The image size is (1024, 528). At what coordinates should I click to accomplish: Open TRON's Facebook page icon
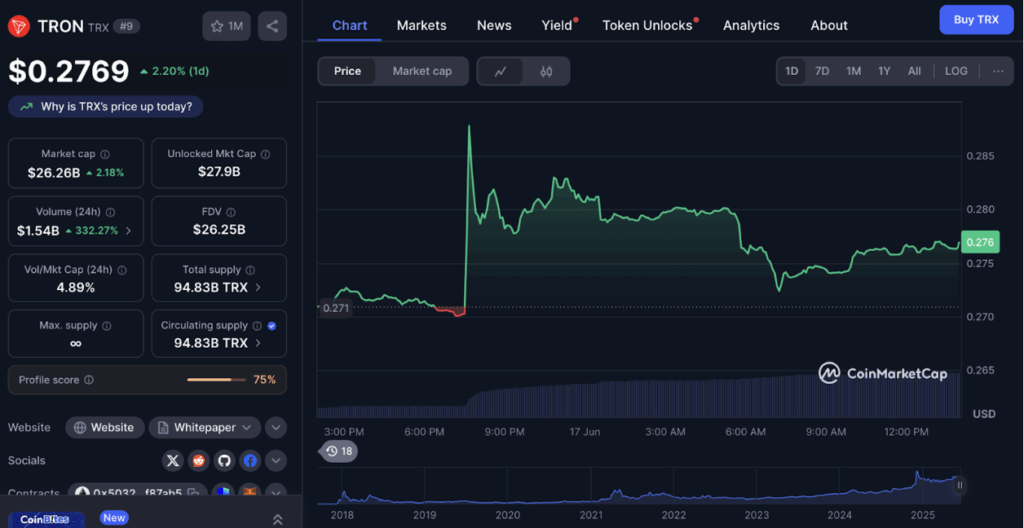click(249, 460)
